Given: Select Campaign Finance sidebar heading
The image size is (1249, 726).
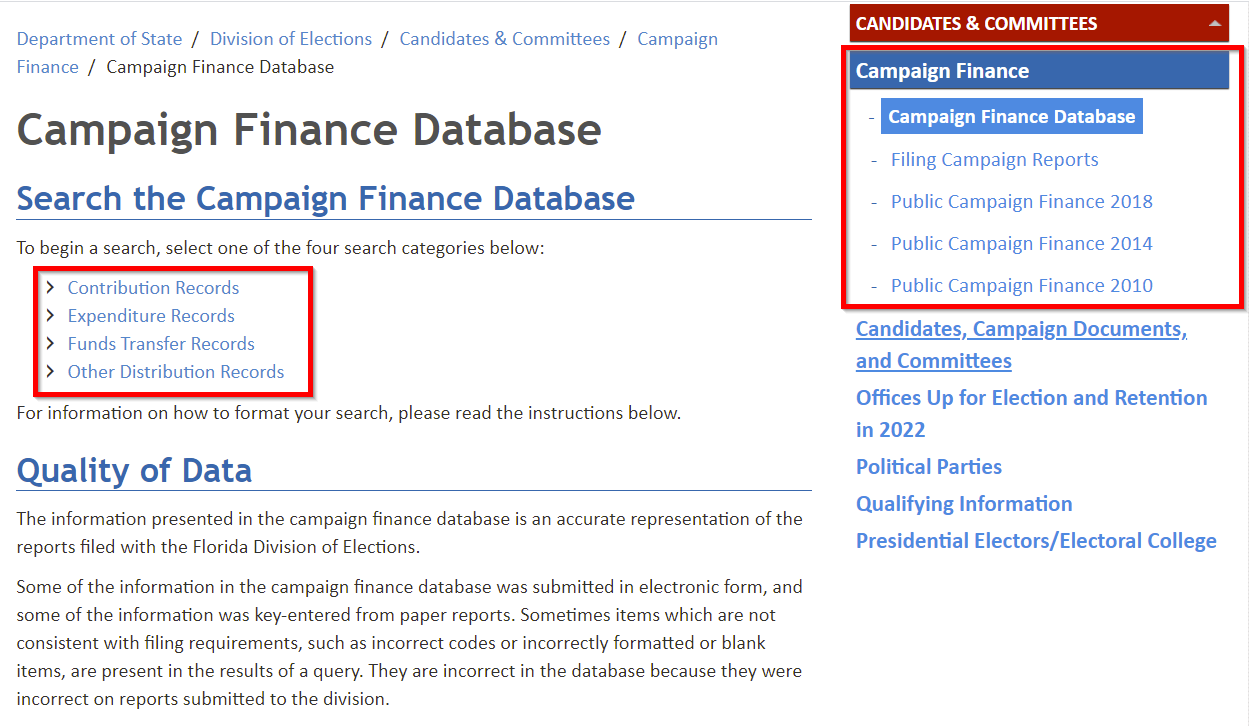Looking at the screenshot, I should coord(1039,71).
